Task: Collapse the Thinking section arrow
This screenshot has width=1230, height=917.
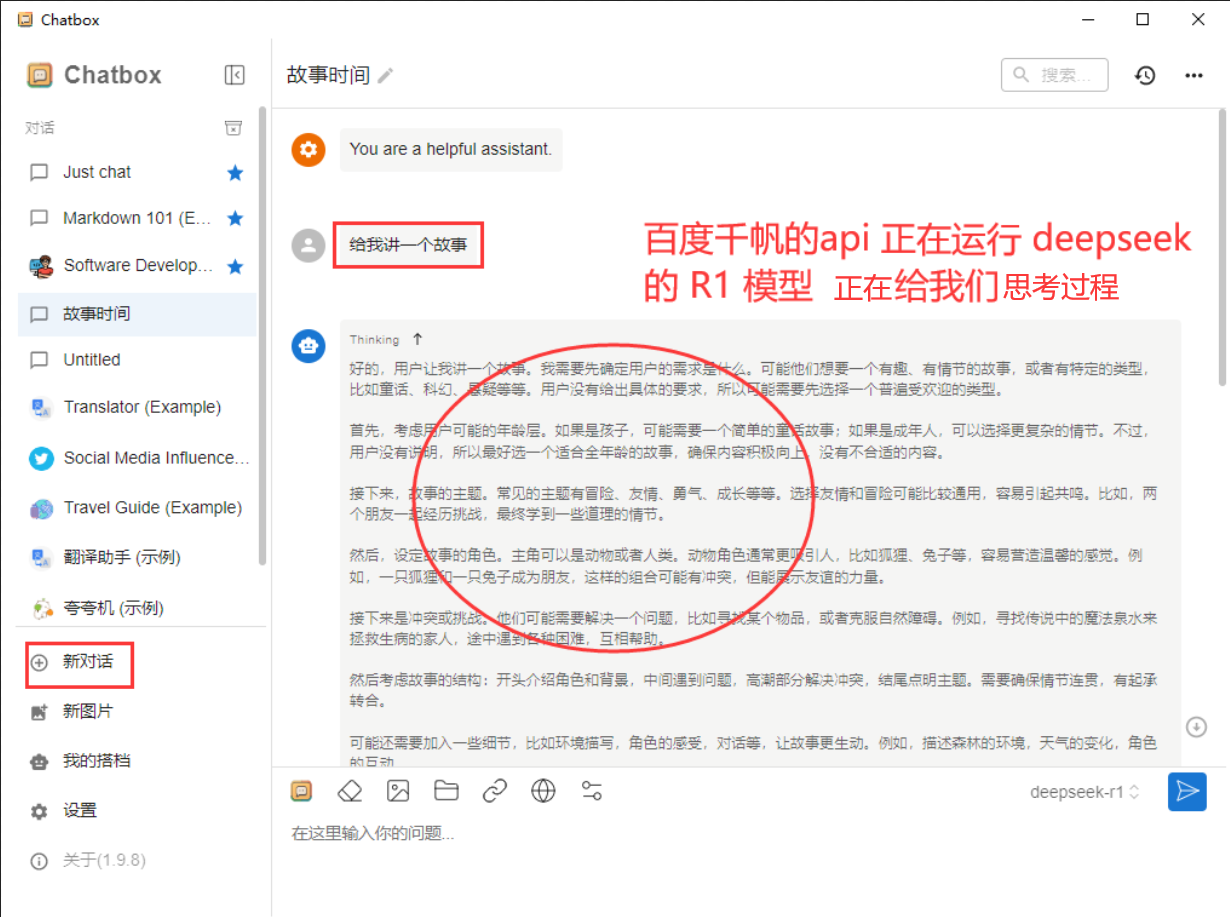Action: (x=418, y=339)
